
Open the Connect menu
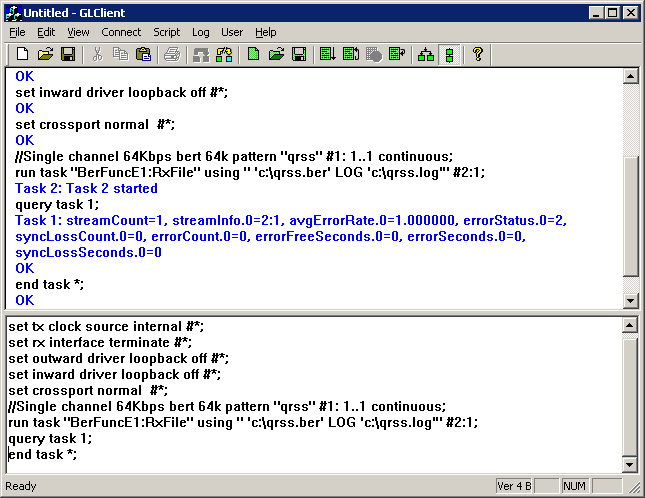121,32
